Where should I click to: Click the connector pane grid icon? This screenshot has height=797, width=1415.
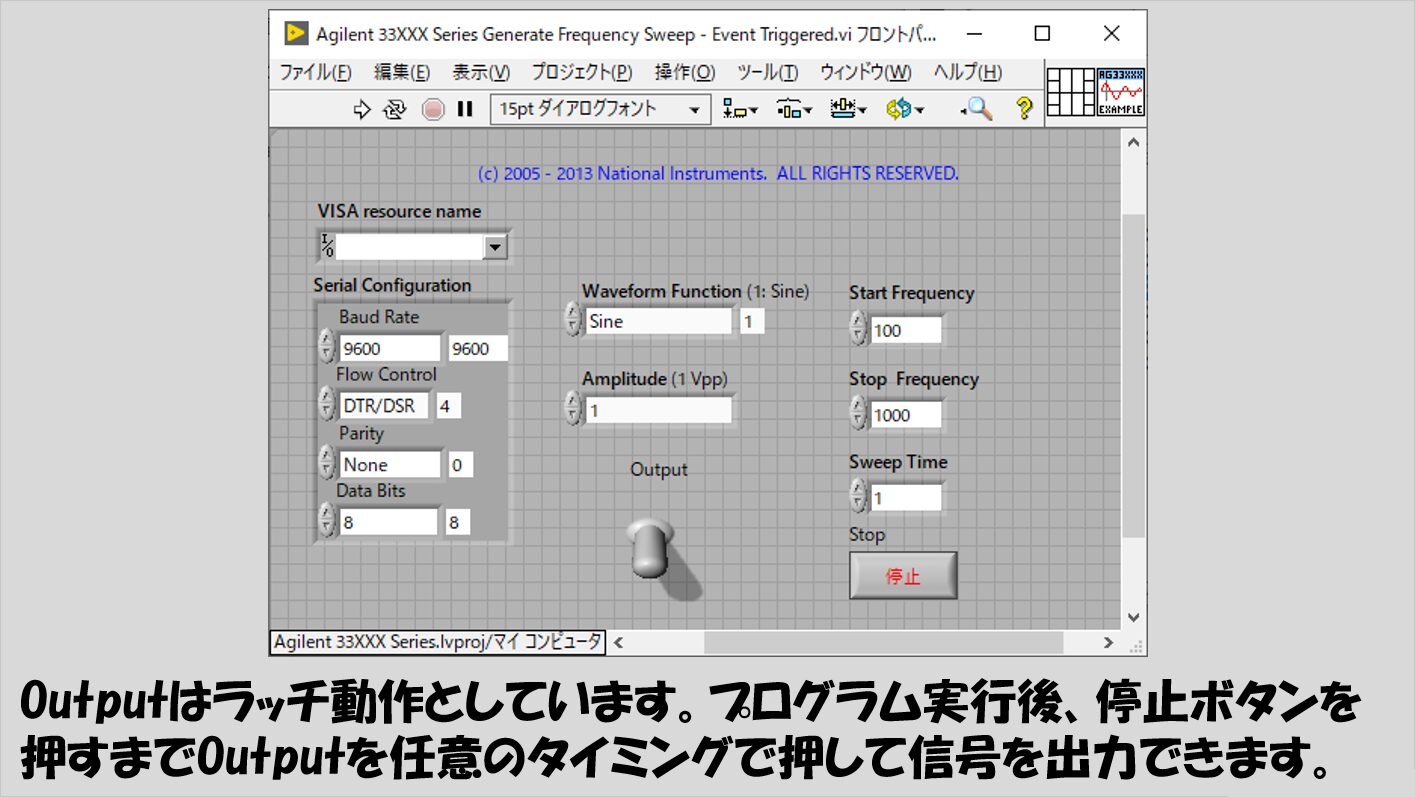pyautogui.click(x=1071, y=92)
